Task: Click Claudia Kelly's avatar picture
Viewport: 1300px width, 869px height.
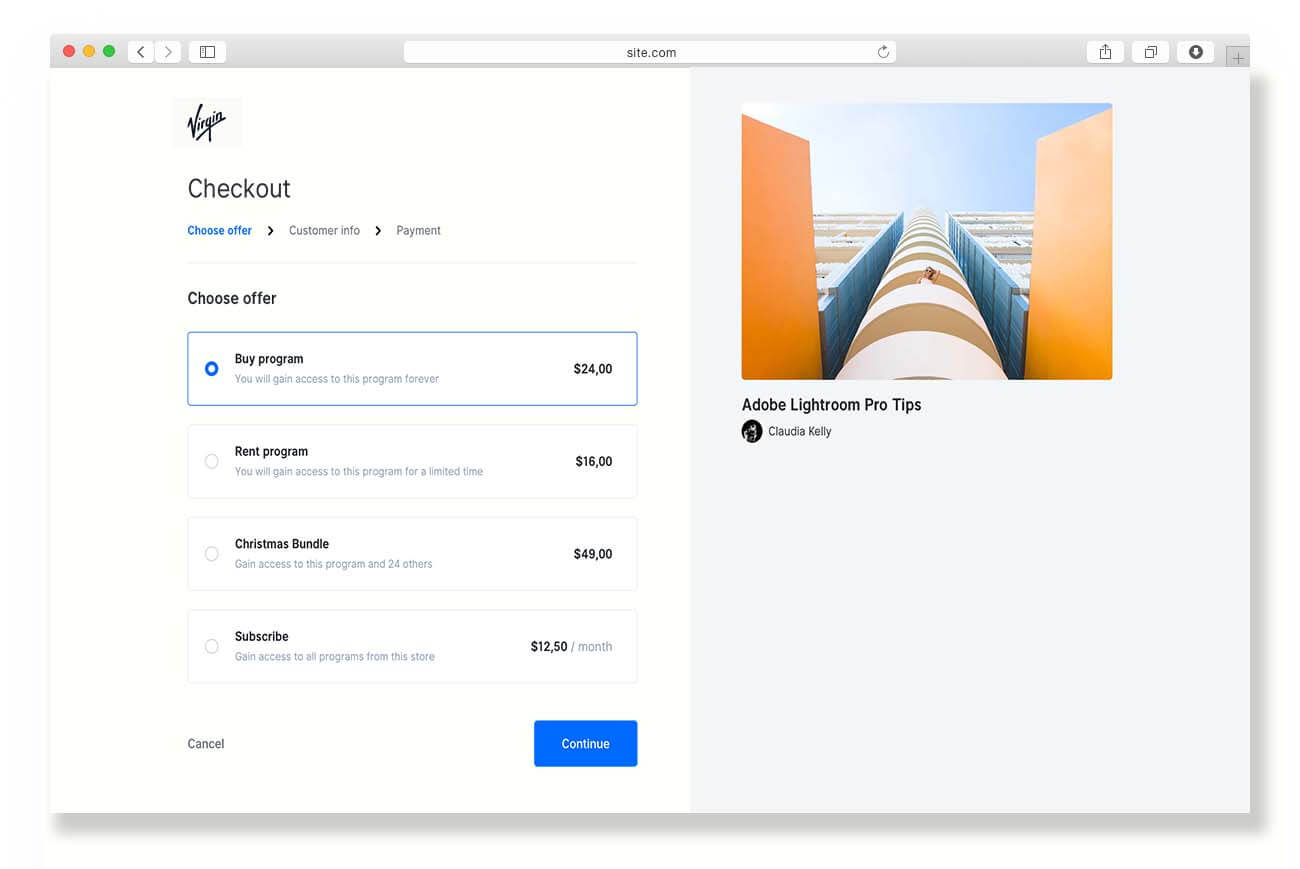Action: 752,431
